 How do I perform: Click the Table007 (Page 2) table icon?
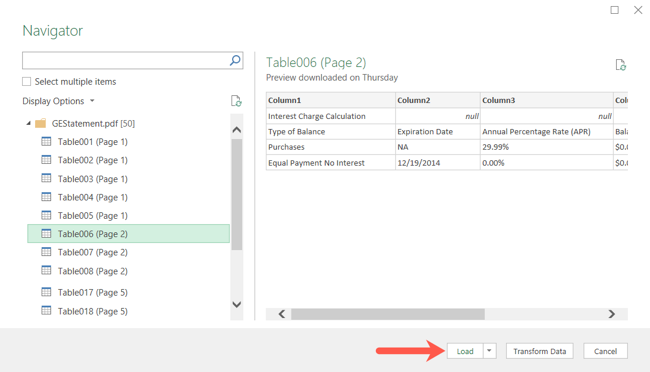[x=46, y=252]
